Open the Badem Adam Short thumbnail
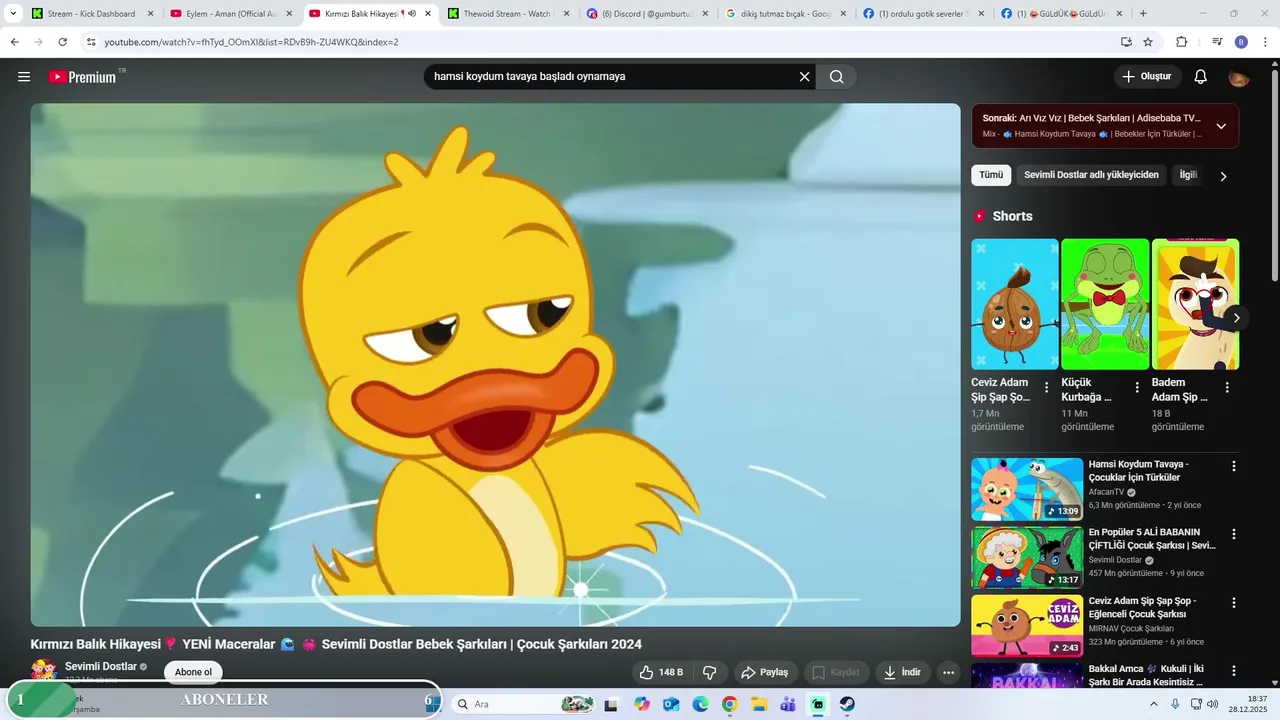The width and height of the screenshot is (1280, 720). 1195,304
